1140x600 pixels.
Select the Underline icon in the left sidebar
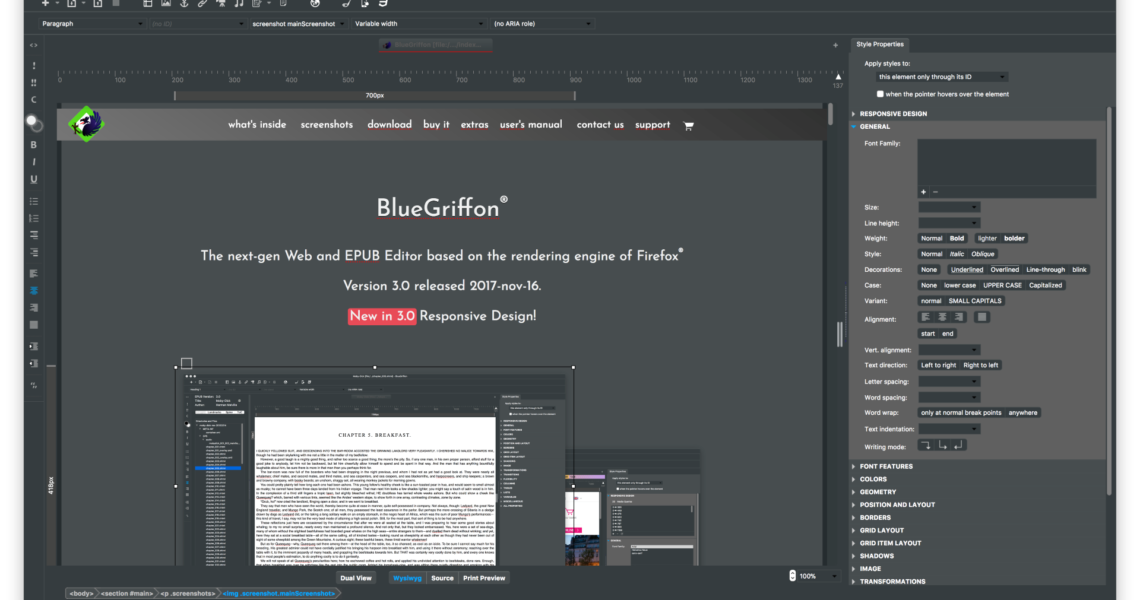pos(32,178)
